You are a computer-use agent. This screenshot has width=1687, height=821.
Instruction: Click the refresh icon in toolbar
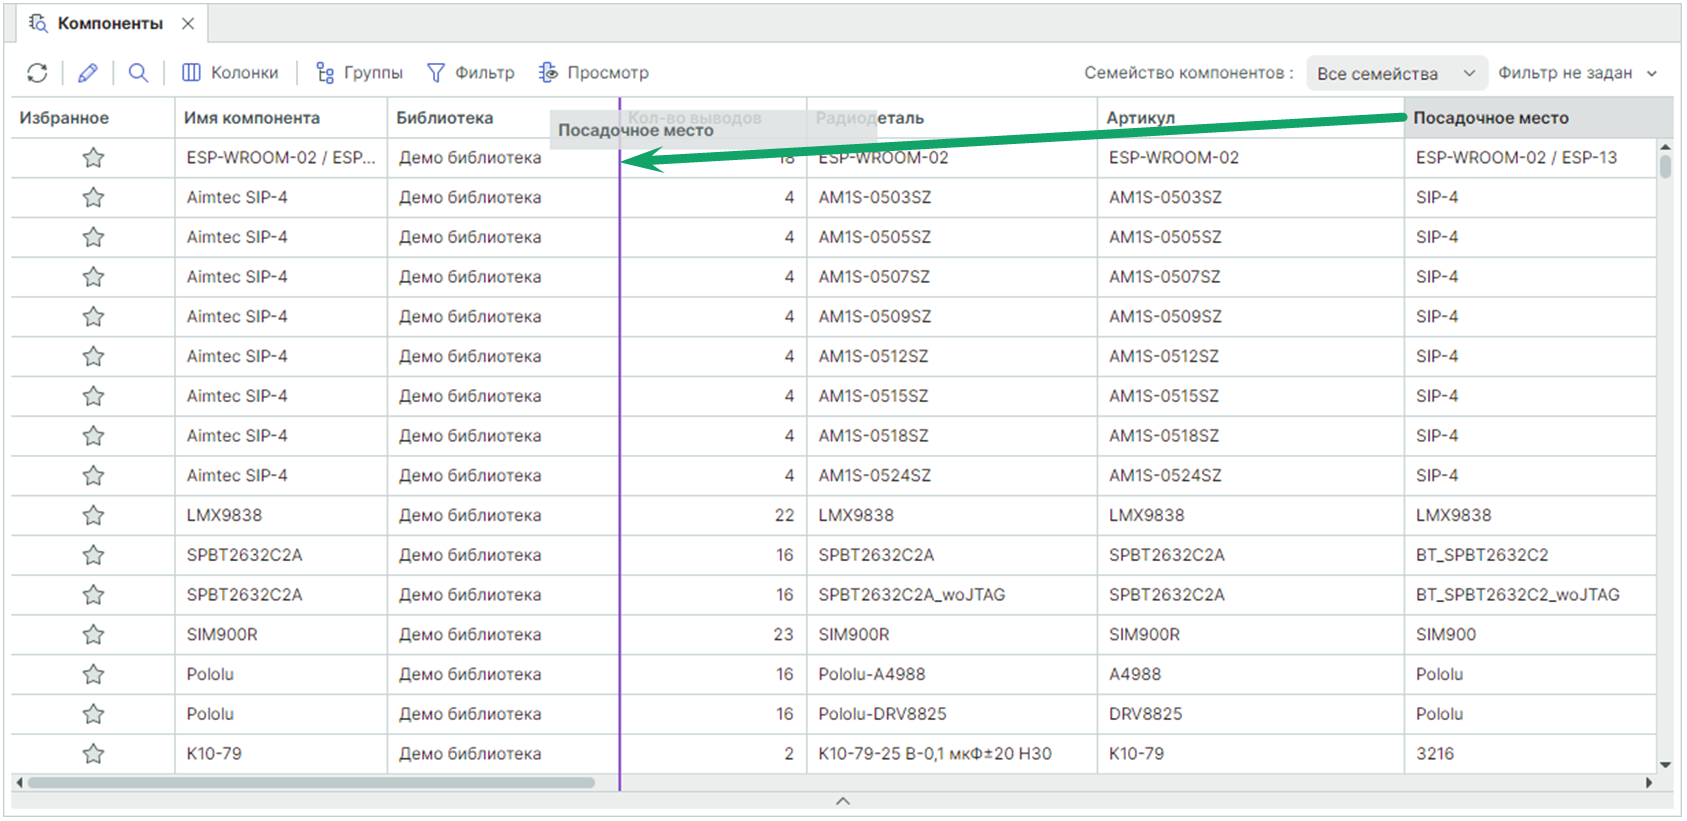[37, 73]
